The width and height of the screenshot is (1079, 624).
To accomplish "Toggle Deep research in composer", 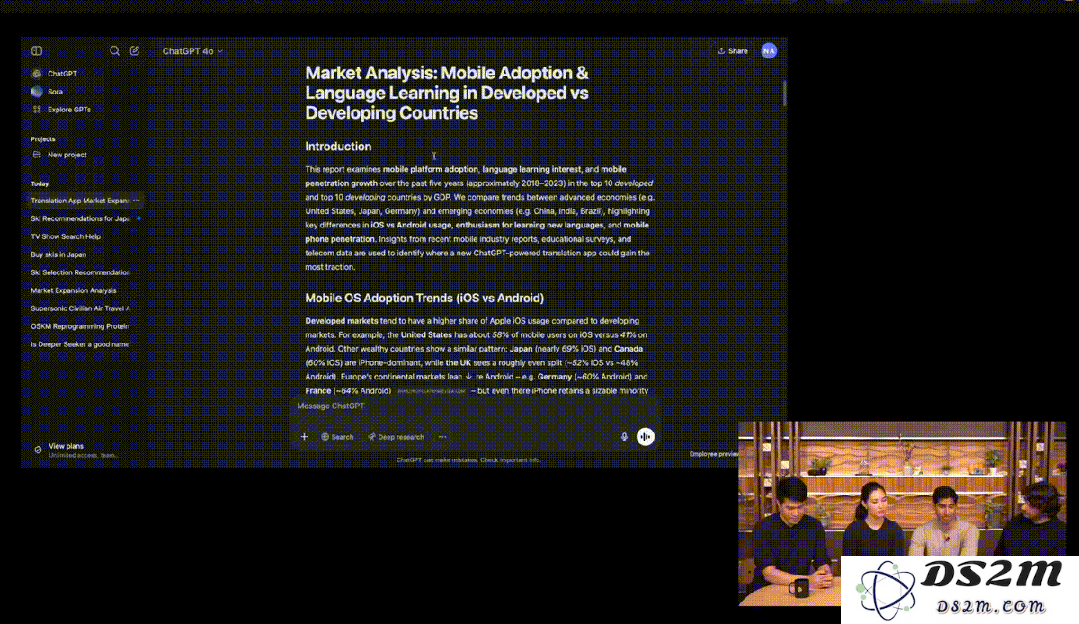I will tap(396, 437).
